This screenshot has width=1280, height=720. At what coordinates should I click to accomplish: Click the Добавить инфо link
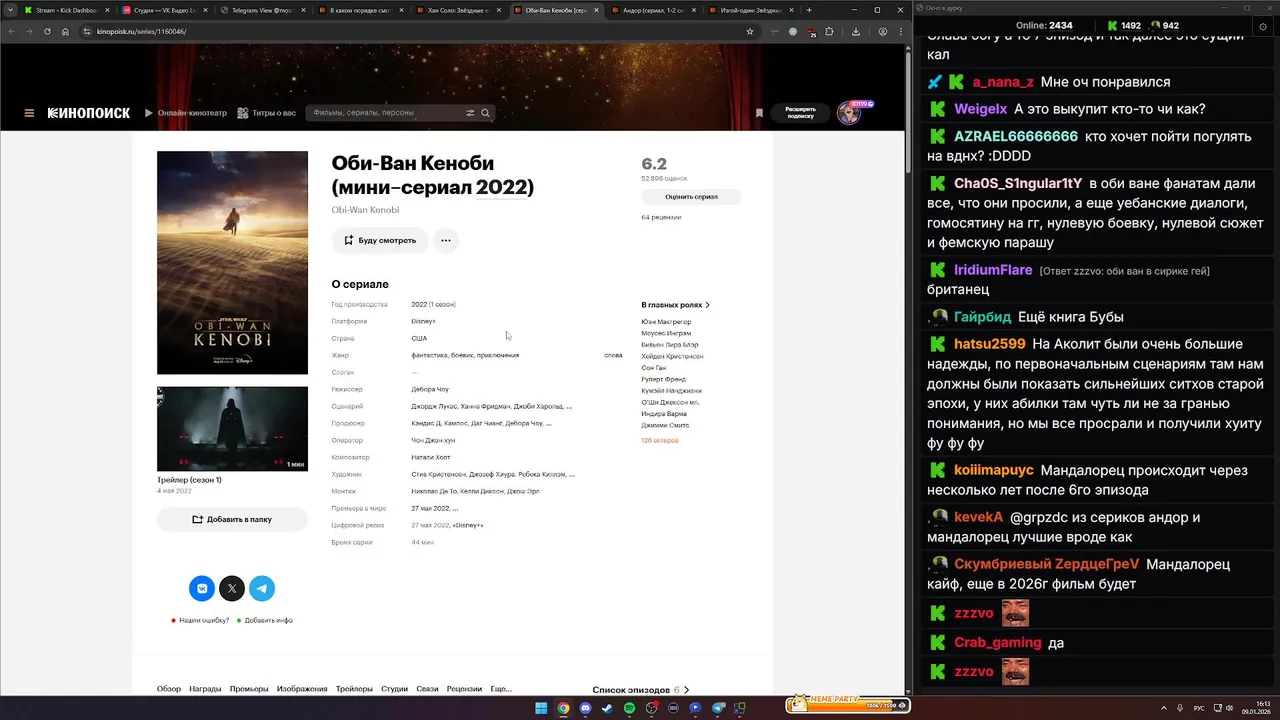coord(268,620)
